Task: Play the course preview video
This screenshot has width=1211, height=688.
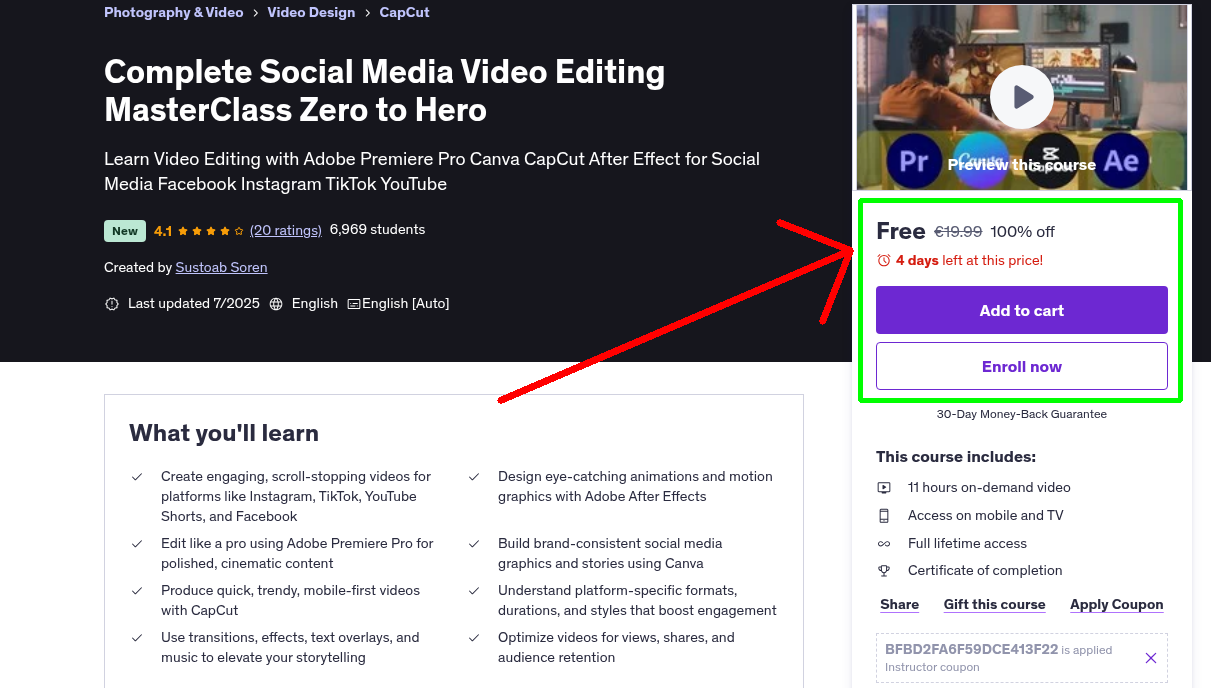Action: tap(1021, 97)
